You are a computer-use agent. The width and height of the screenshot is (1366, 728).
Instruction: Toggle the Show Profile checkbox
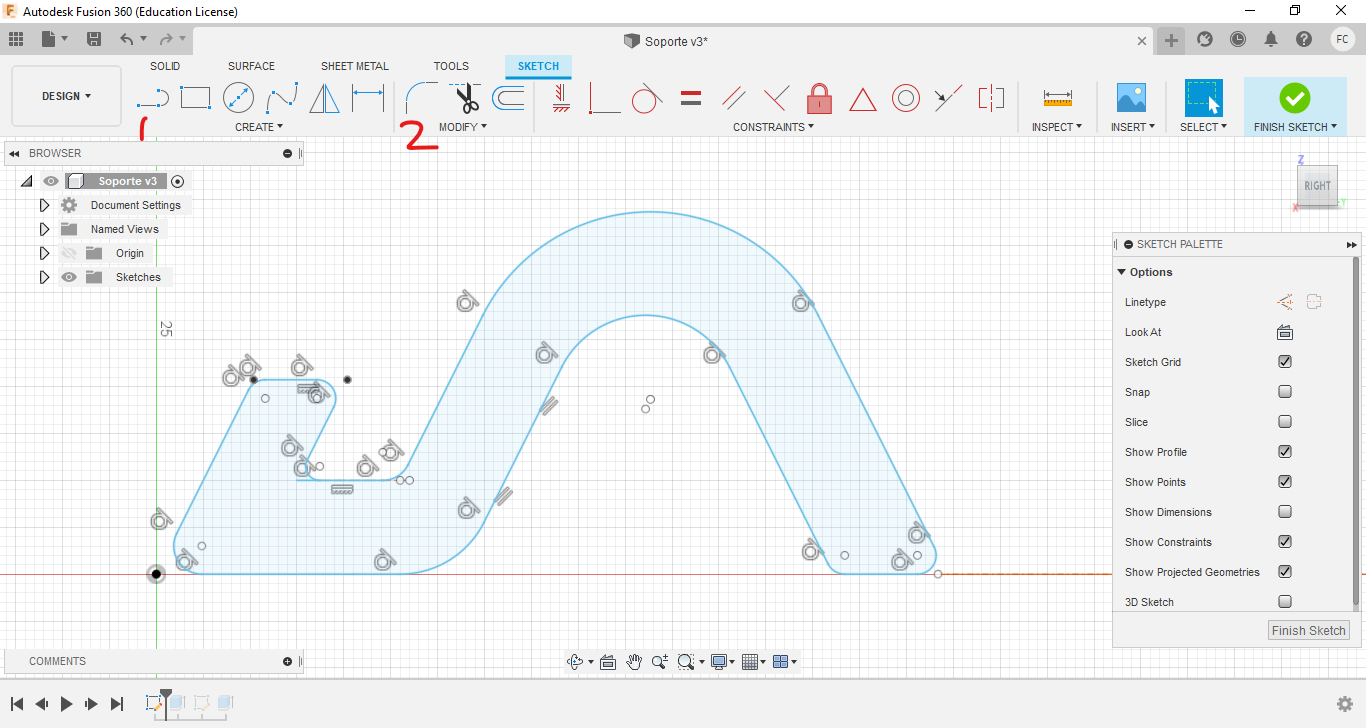tap(1285, 452)
